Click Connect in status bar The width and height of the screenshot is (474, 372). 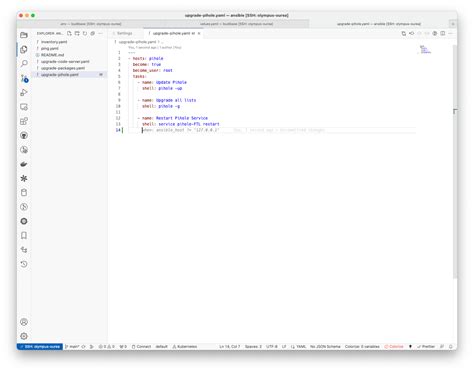(x=141, y=347)
